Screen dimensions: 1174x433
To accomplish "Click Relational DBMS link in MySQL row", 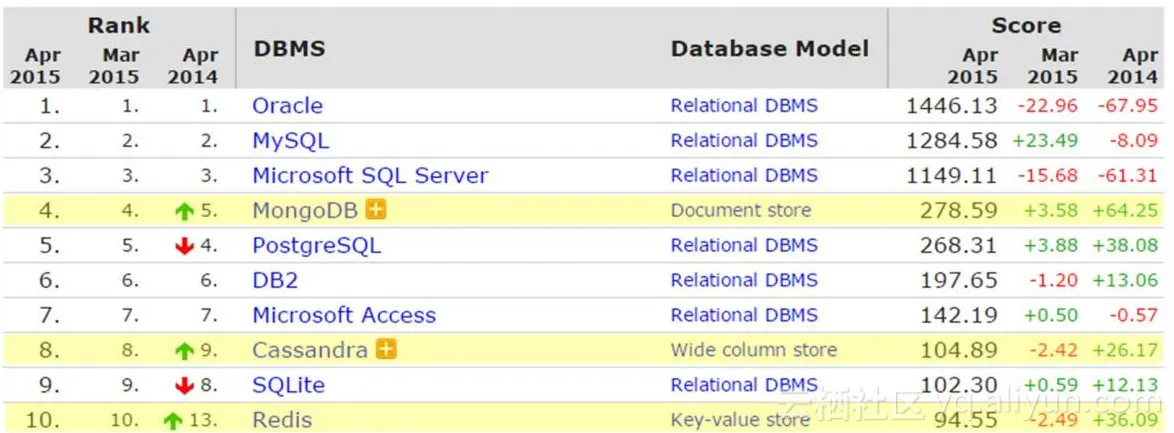I will (x=744, y=141).
